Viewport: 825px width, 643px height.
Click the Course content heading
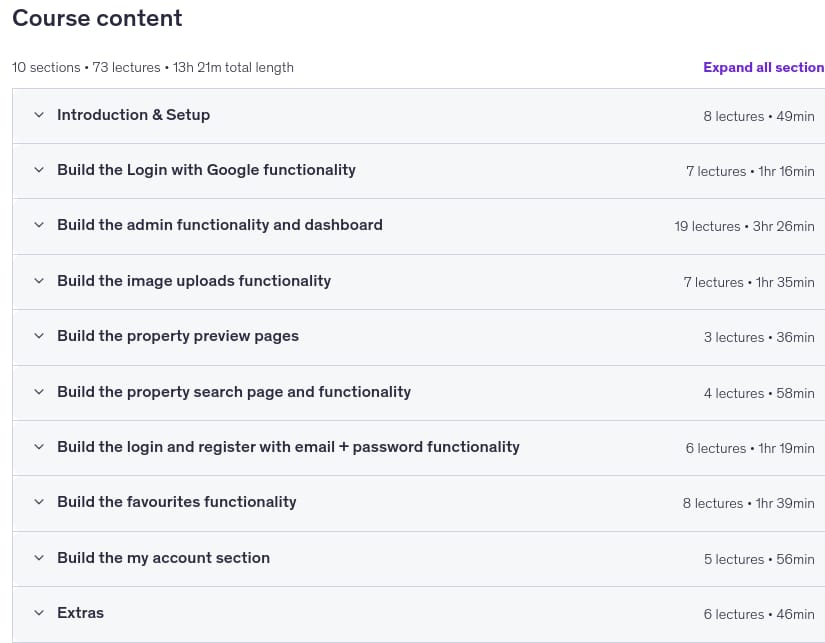click(97, 18)
